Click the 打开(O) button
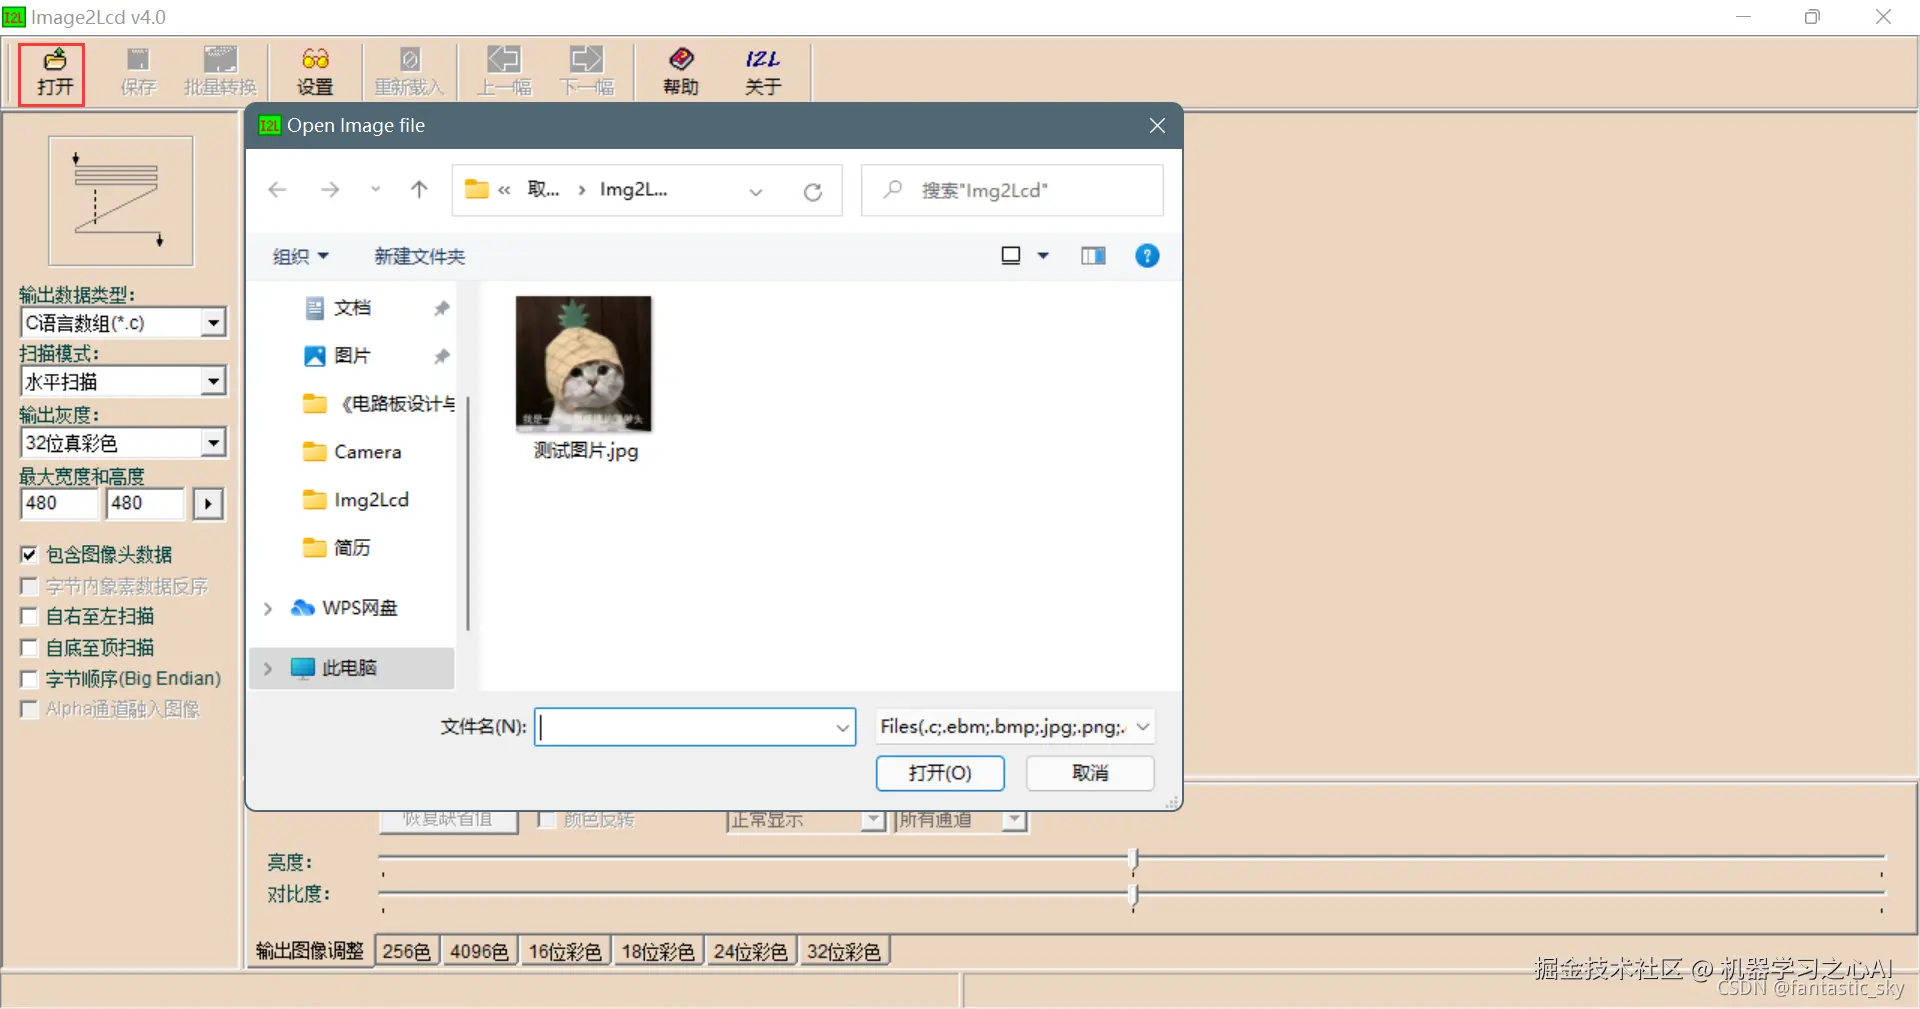1920x1009 pixels. pos(940,773)
